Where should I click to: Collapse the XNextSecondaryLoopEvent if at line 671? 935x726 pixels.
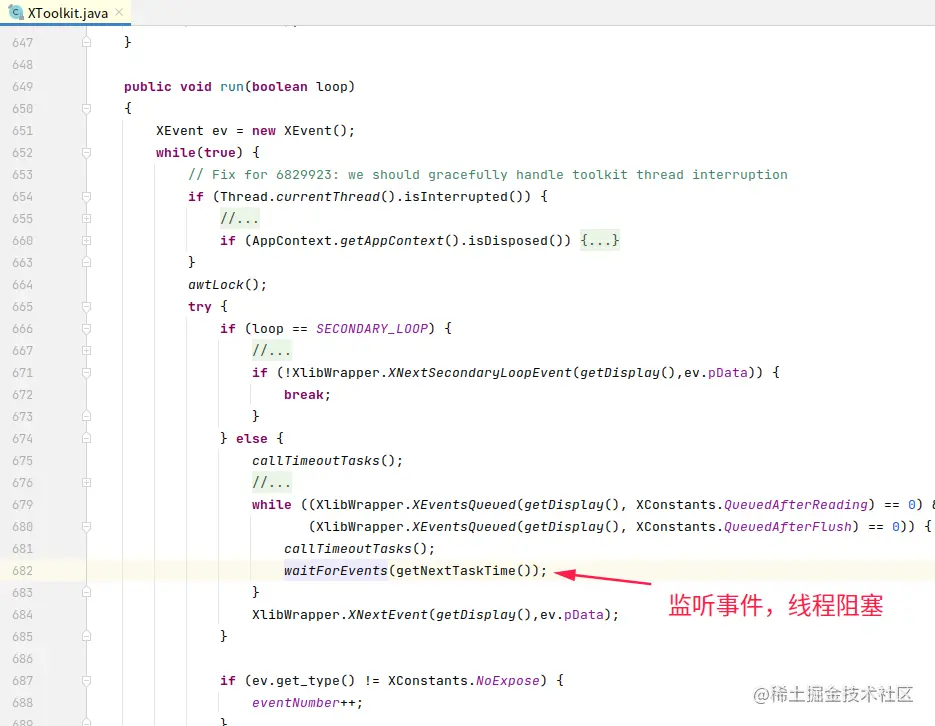pyautogui.click(x=86, y=373)
